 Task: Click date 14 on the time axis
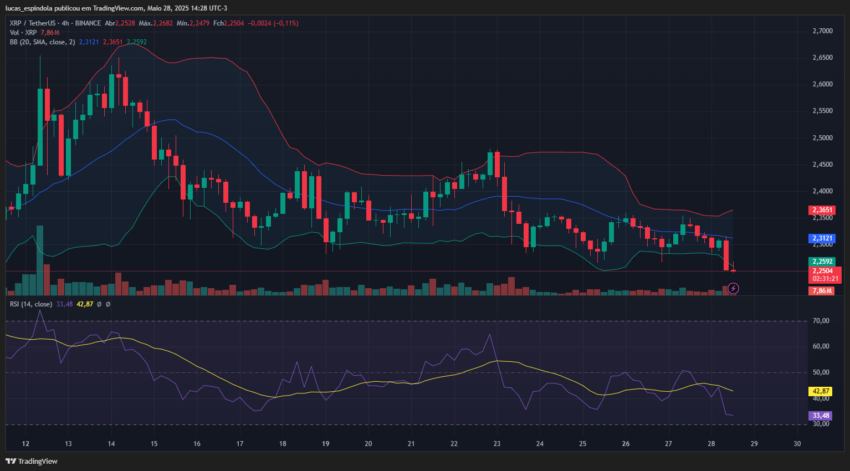[111, 443]
